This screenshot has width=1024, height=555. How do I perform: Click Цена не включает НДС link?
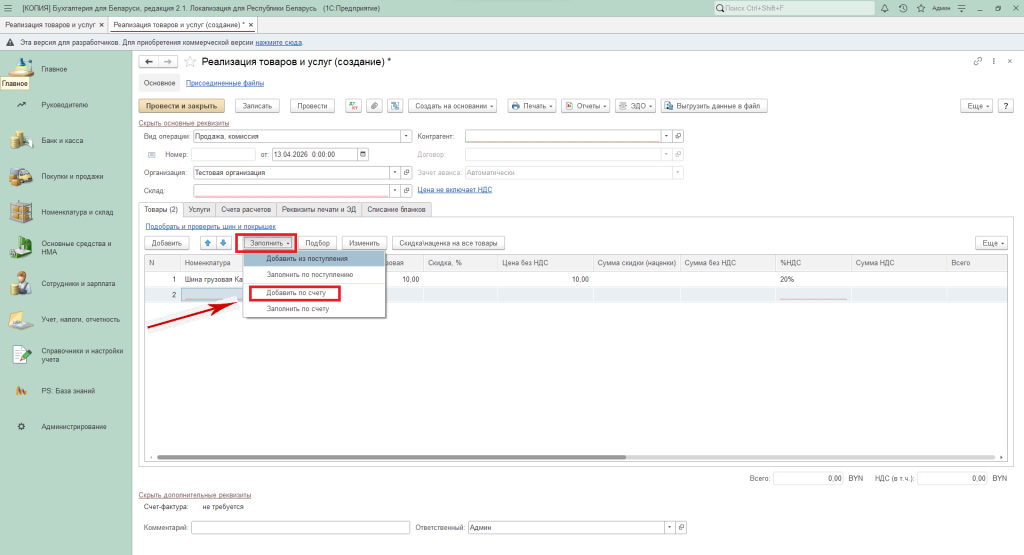[x=454, y=189]
